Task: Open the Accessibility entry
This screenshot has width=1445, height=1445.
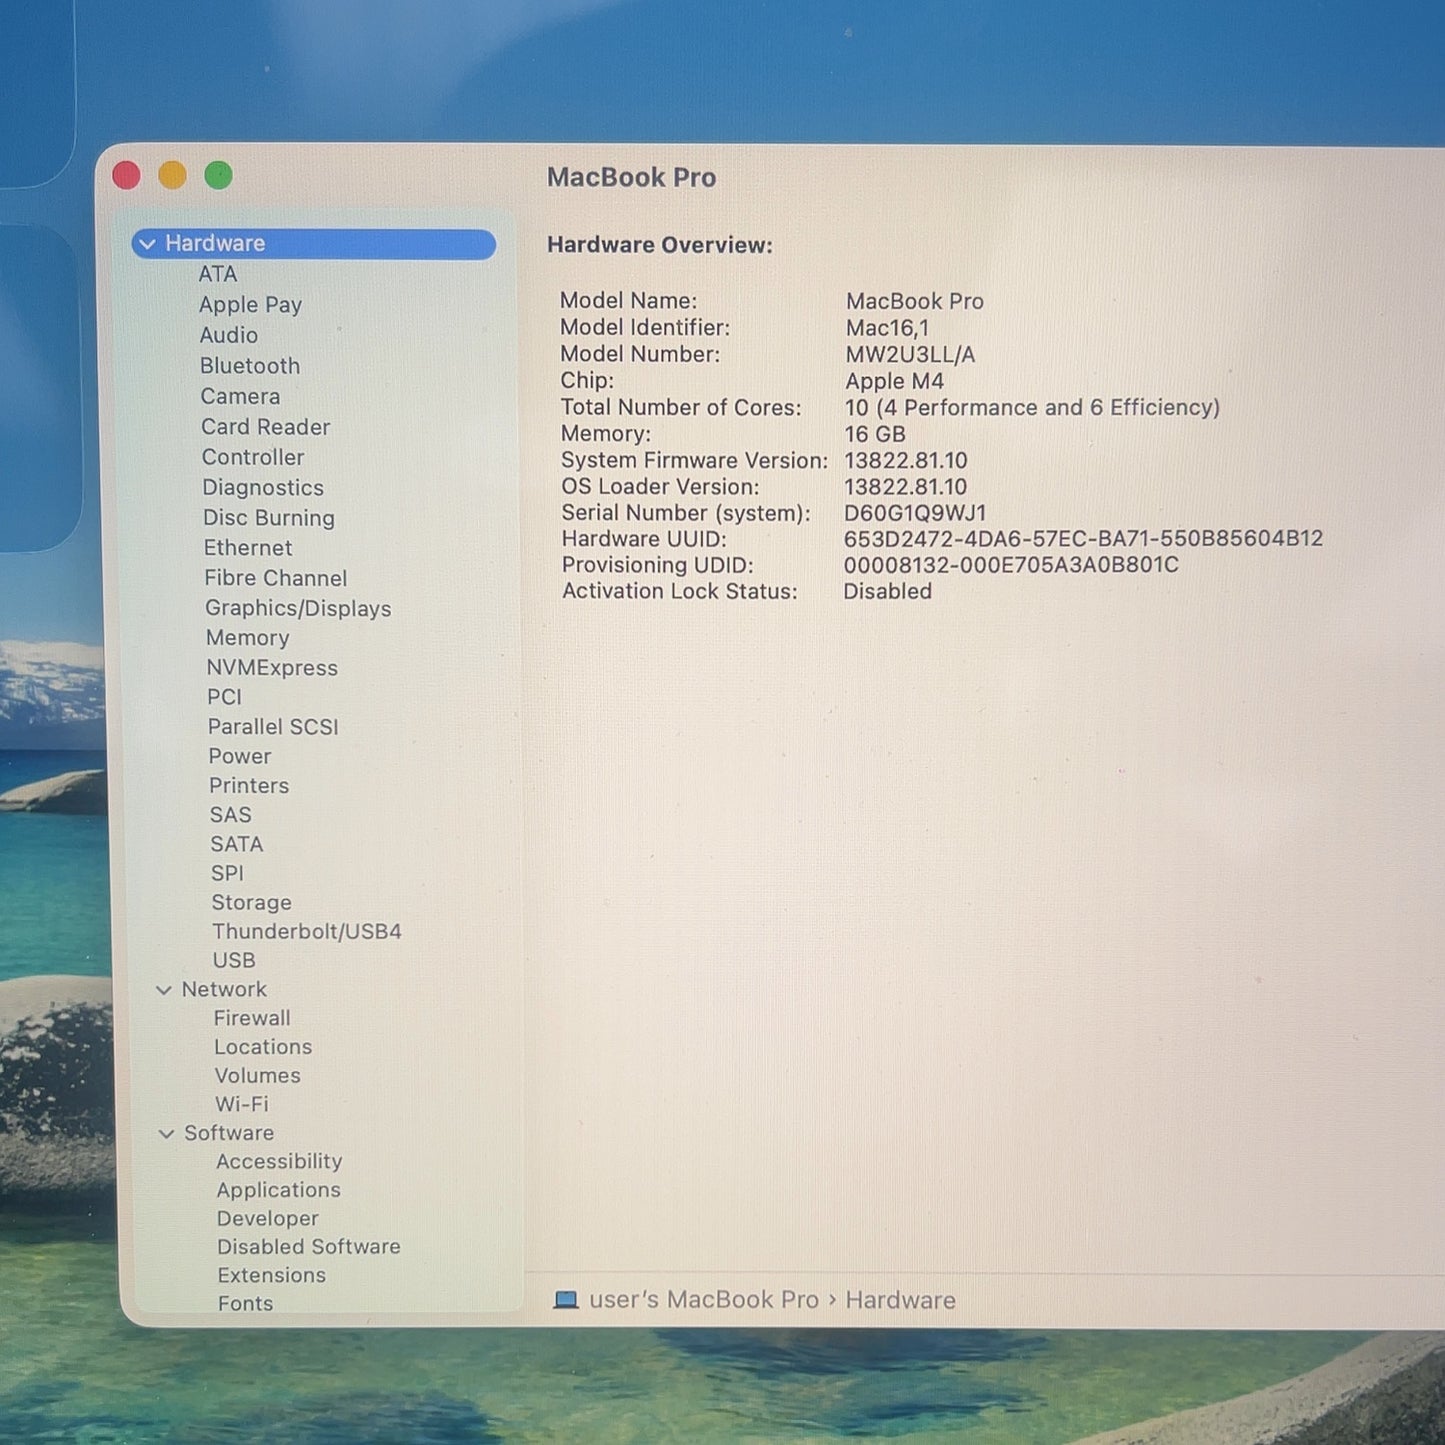Action: pos(279,1162)
